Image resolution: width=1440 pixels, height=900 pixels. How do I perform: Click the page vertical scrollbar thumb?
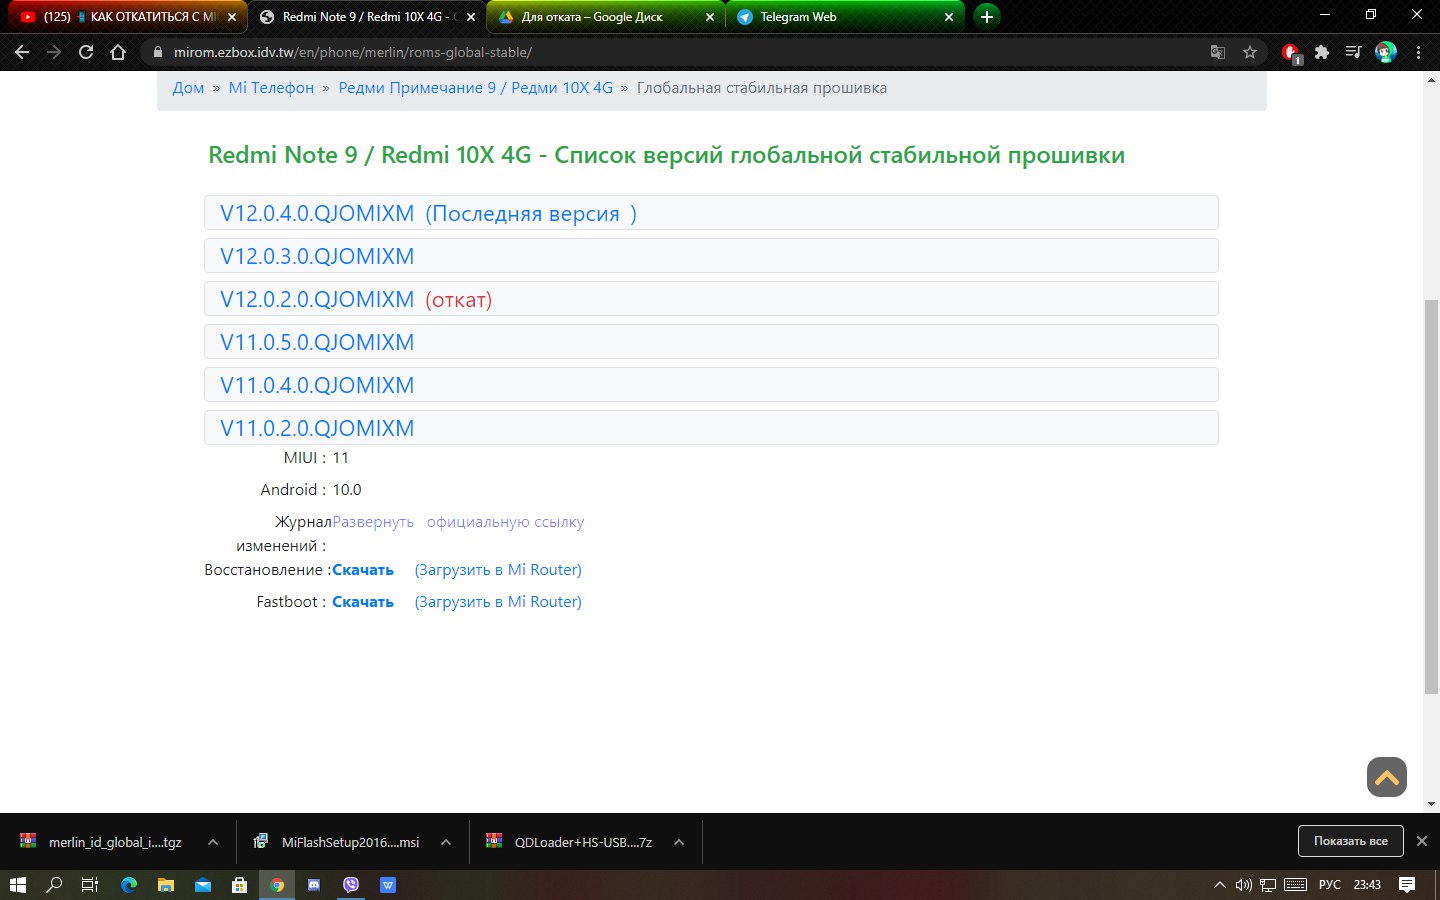tap(1431, 496)
